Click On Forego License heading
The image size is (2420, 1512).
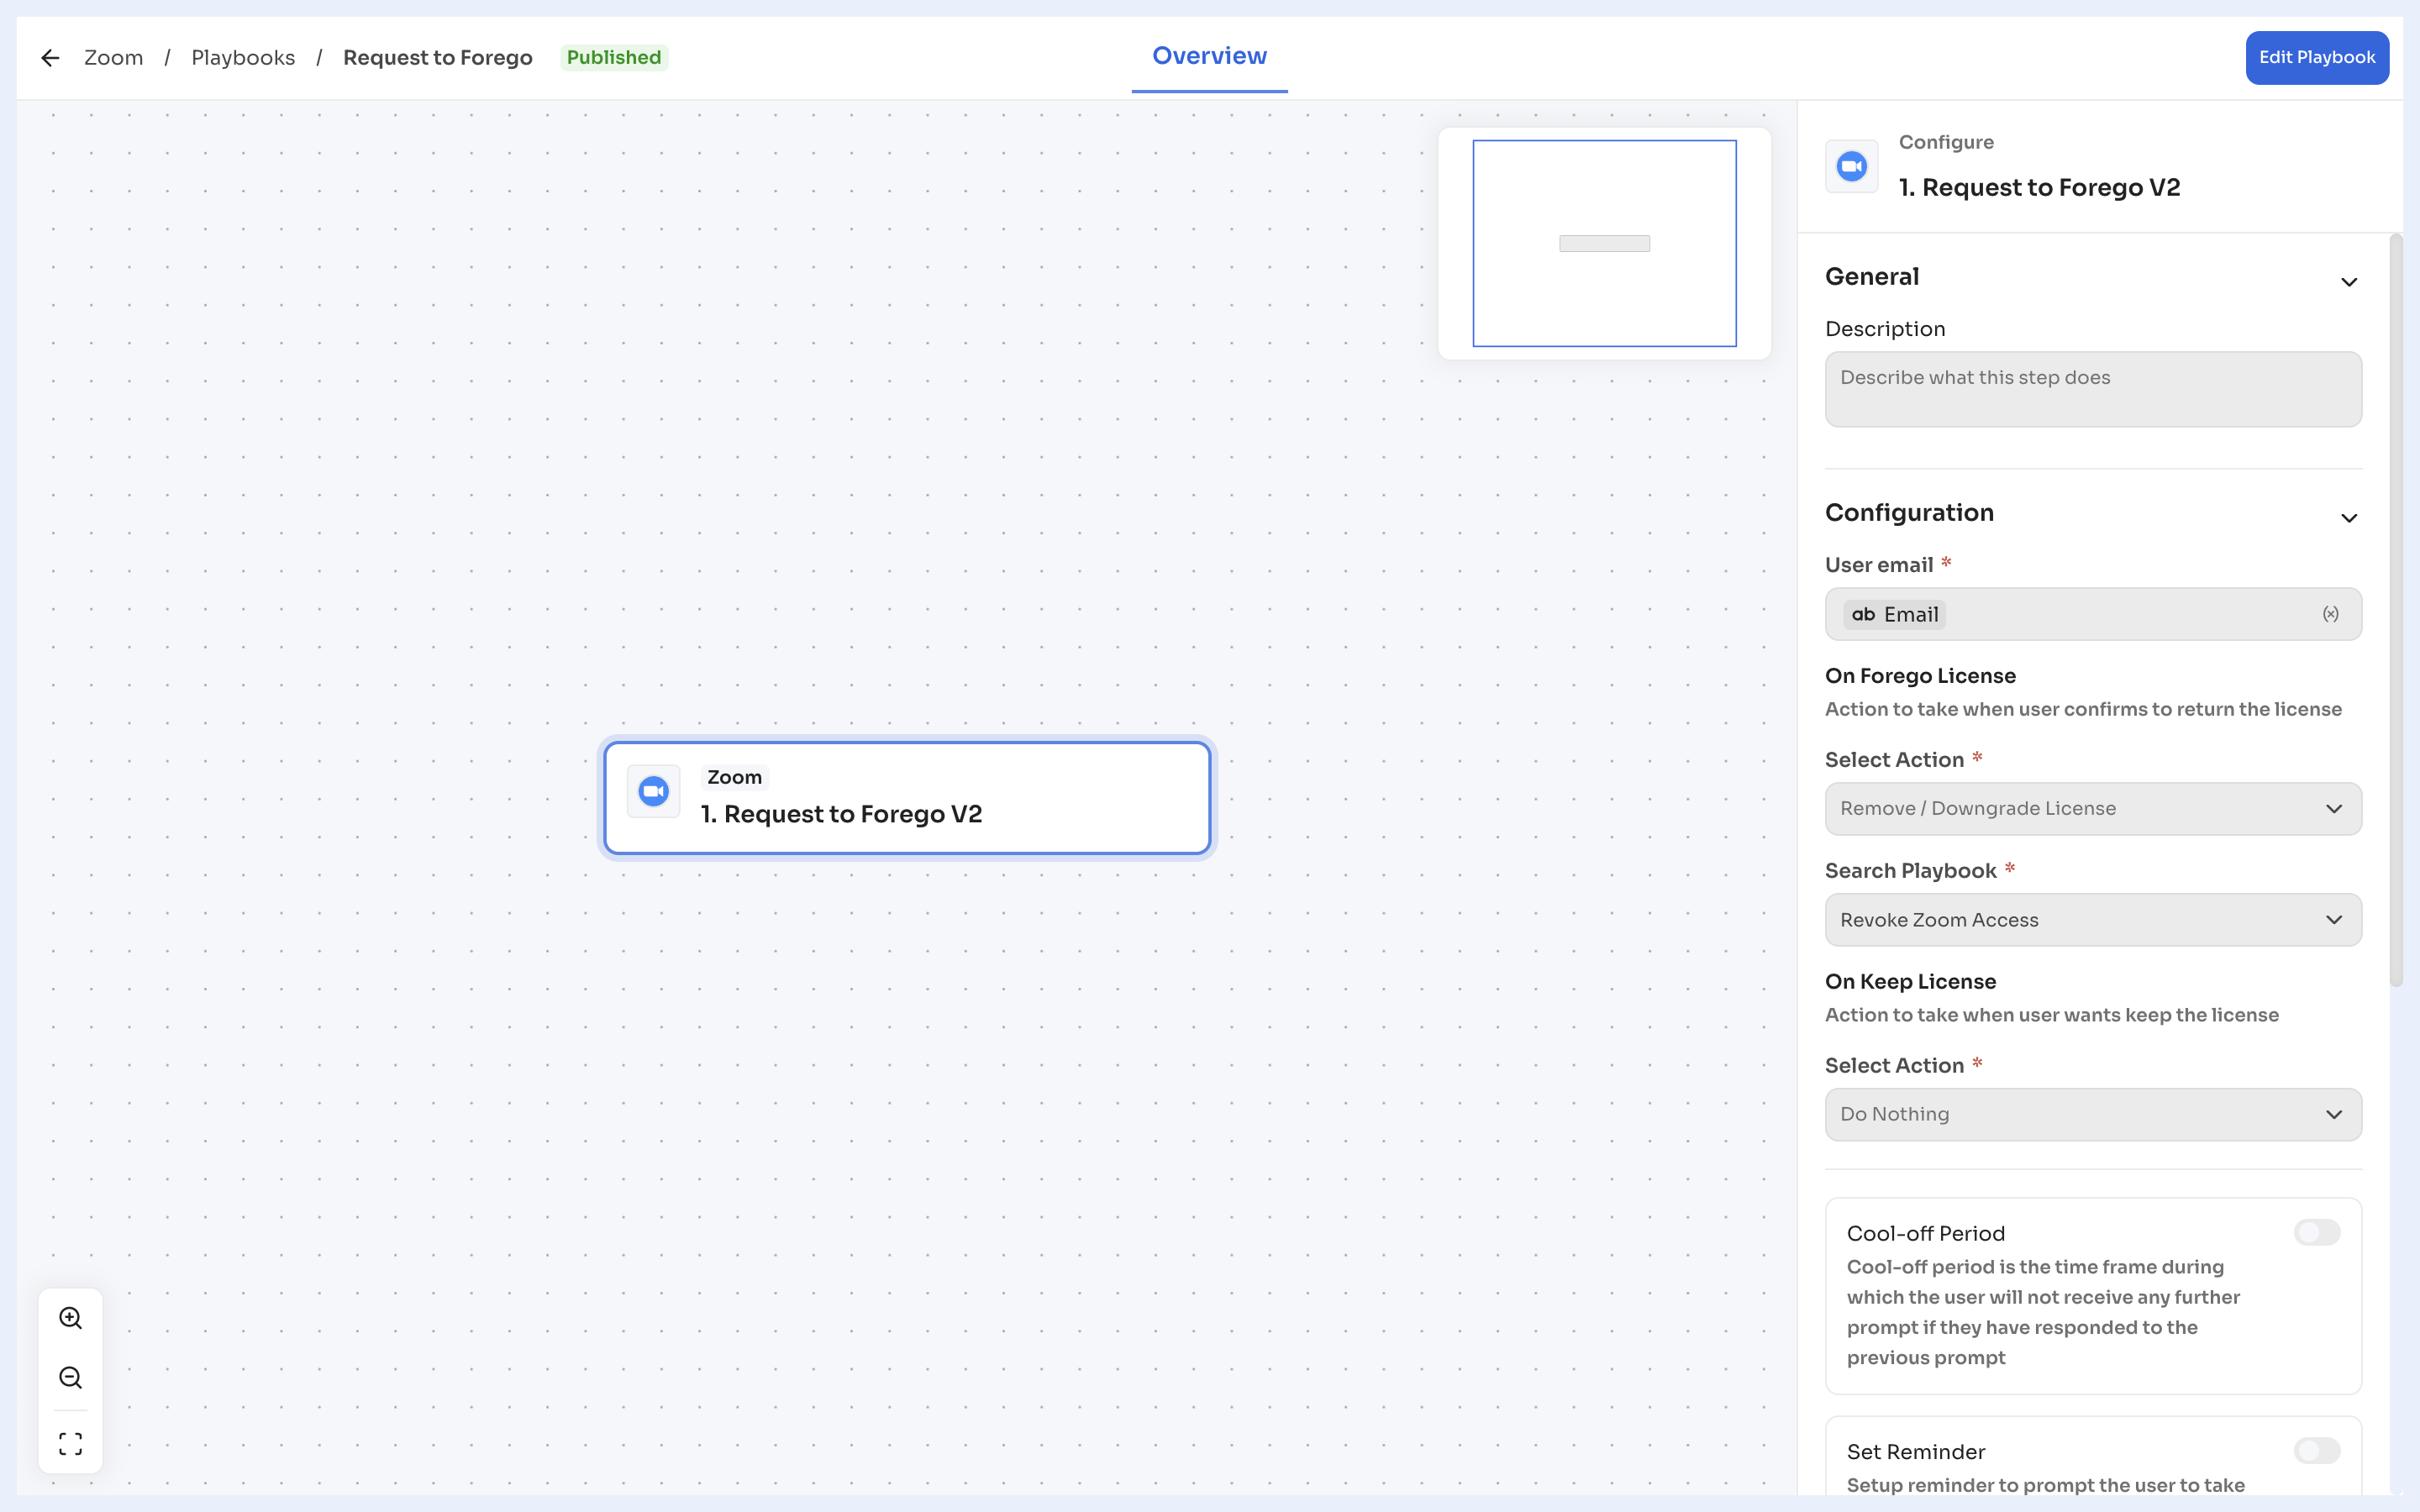(x=1920, y=676)
